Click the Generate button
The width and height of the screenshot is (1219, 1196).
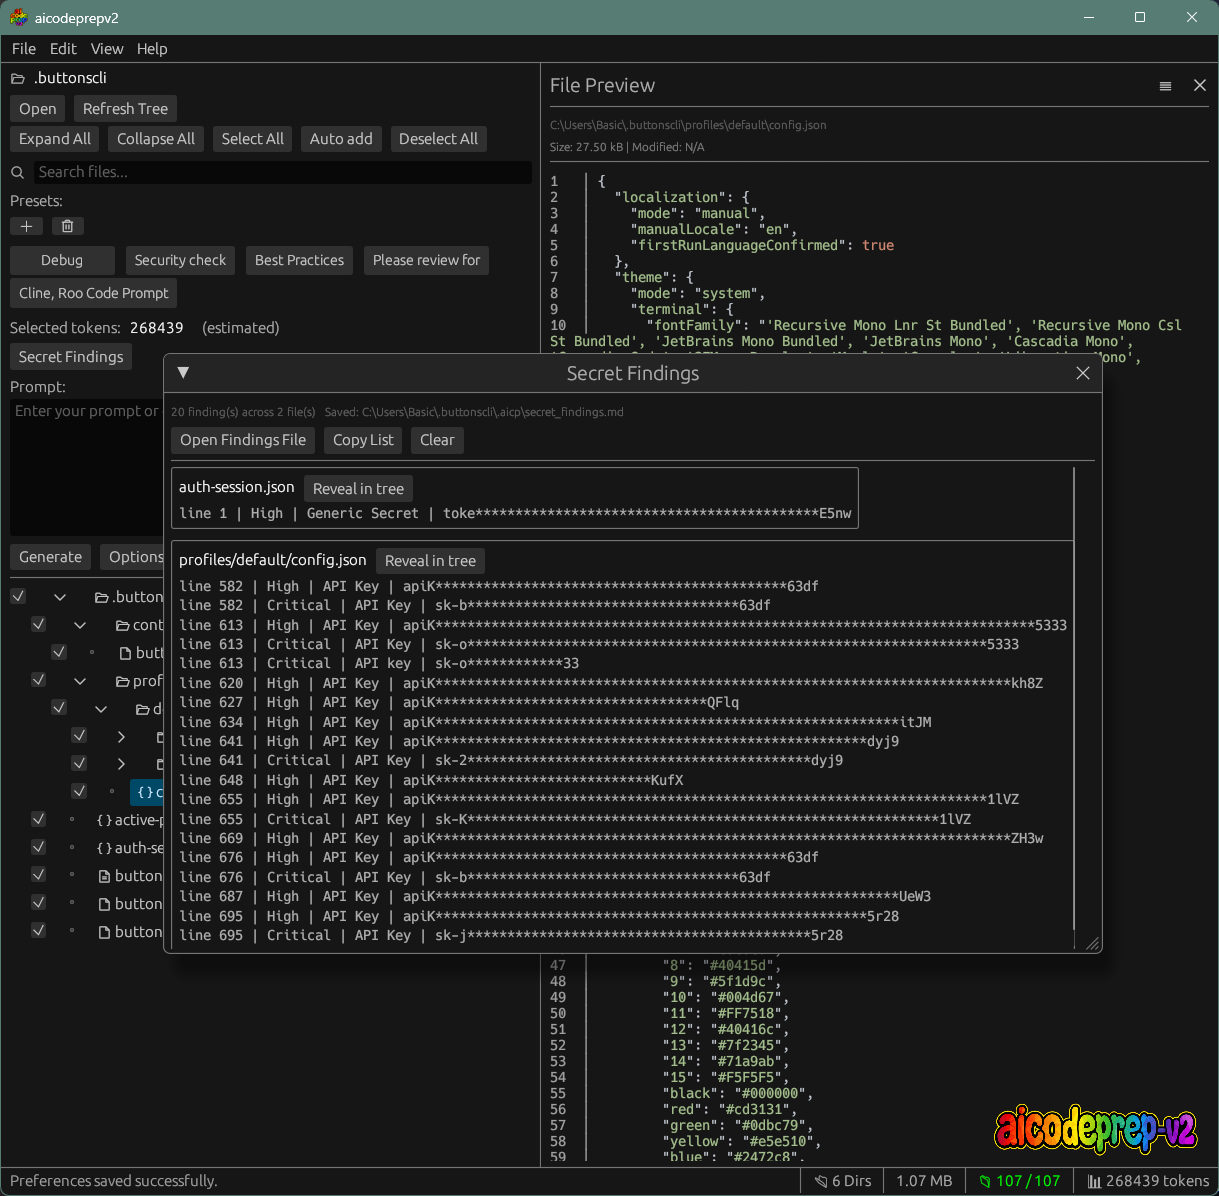point(51,557)
